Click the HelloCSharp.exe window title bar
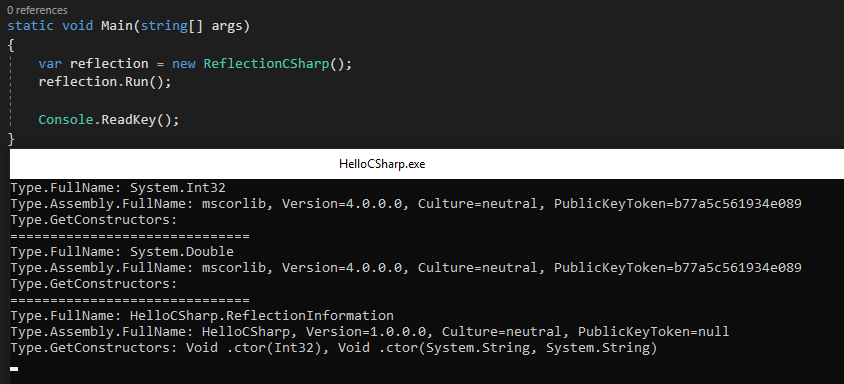844x384 pixels. (x=427, y=164)
